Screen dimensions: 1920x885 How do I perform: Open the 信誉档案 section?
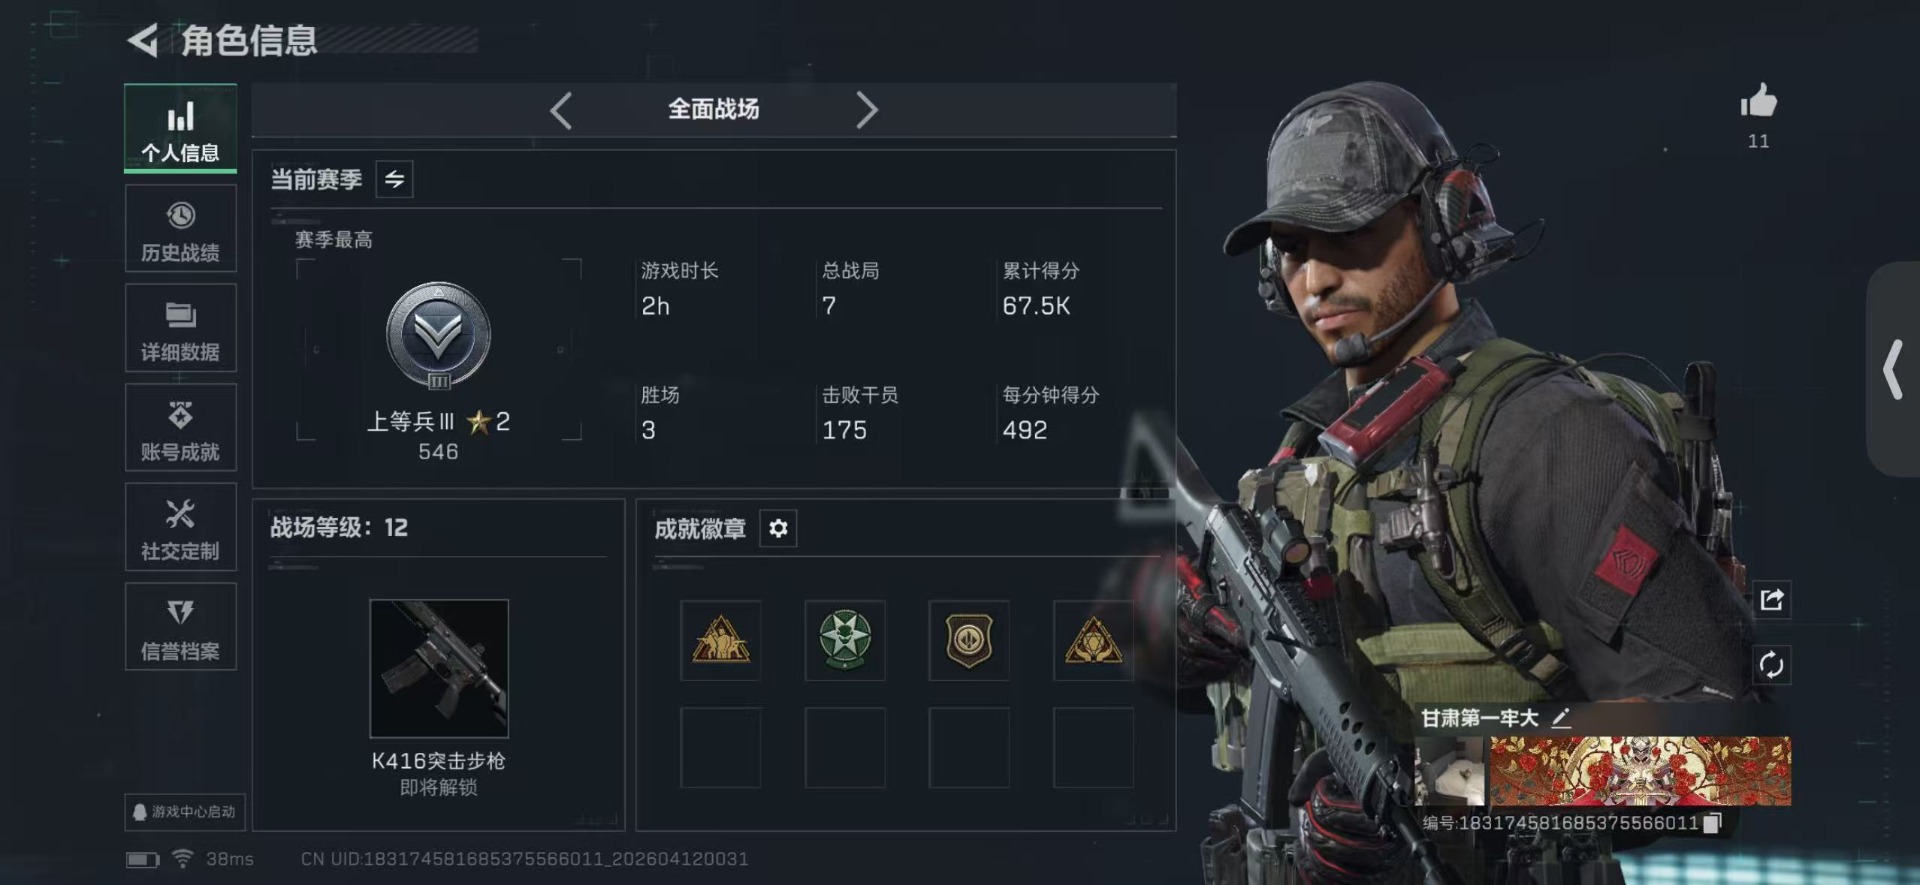tap(181, 627)
